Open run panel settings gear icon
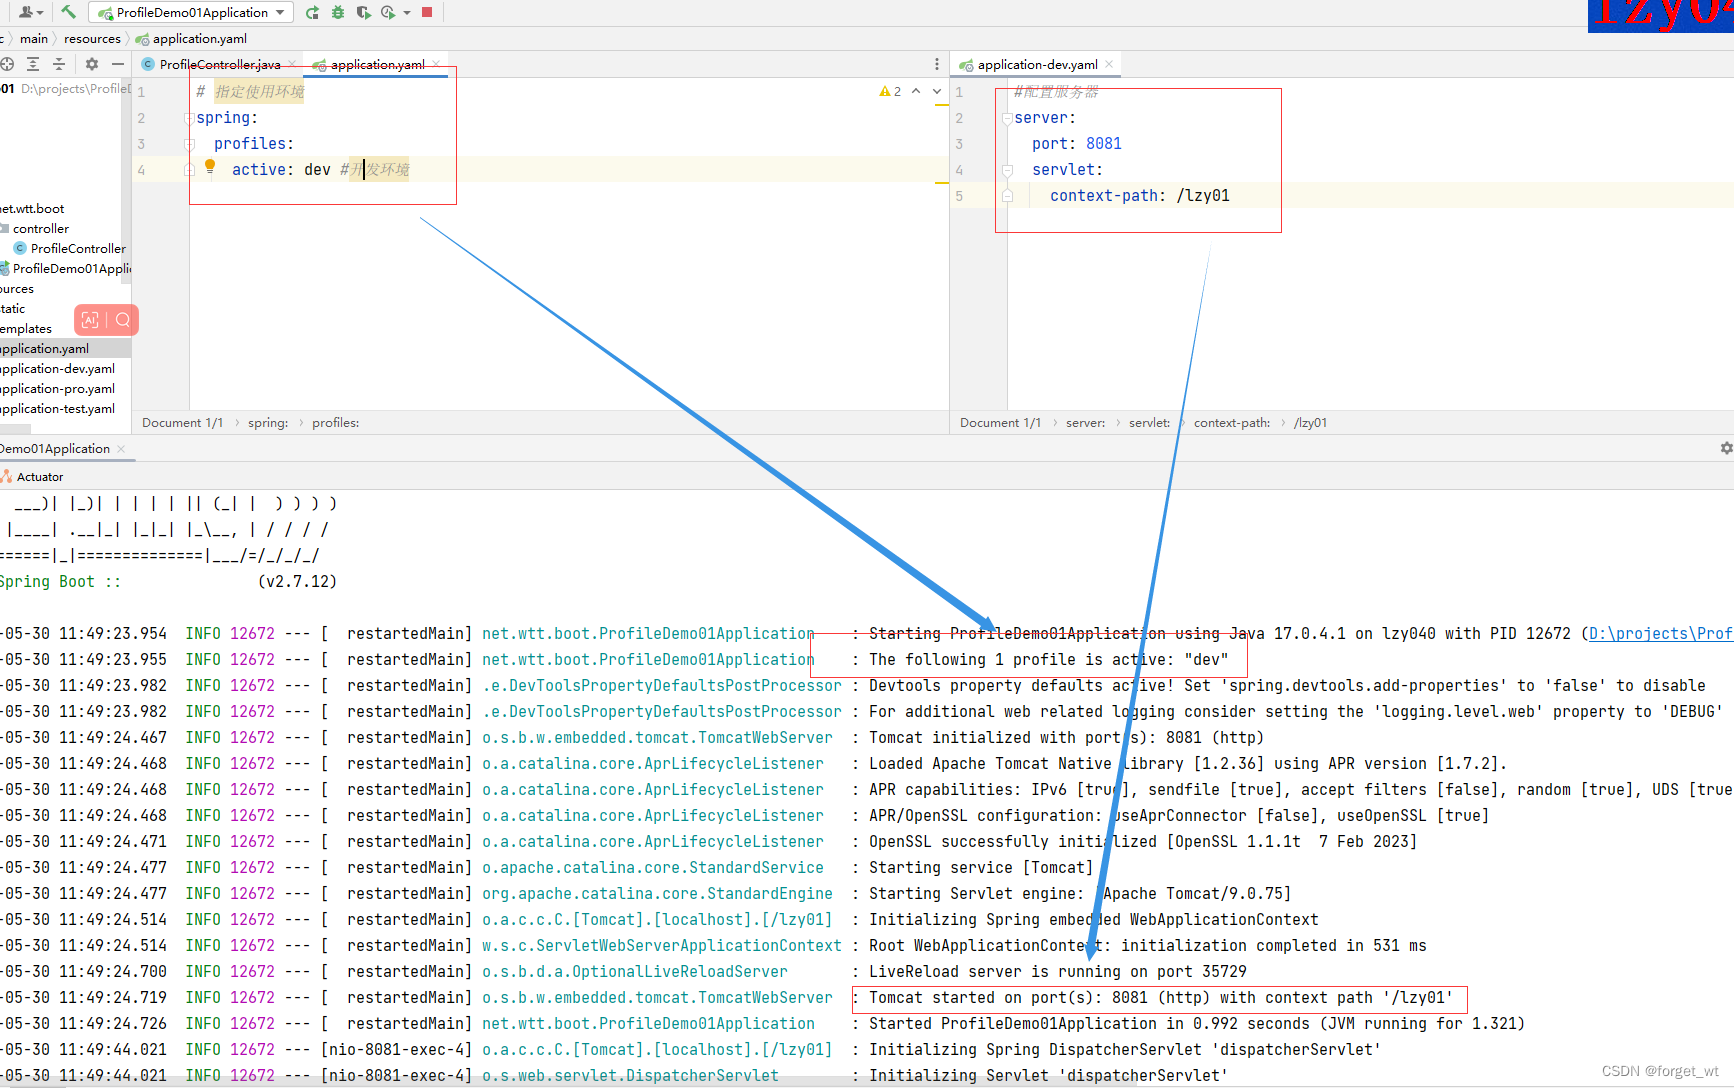 pyautogui.click(x=1726, y=448)
